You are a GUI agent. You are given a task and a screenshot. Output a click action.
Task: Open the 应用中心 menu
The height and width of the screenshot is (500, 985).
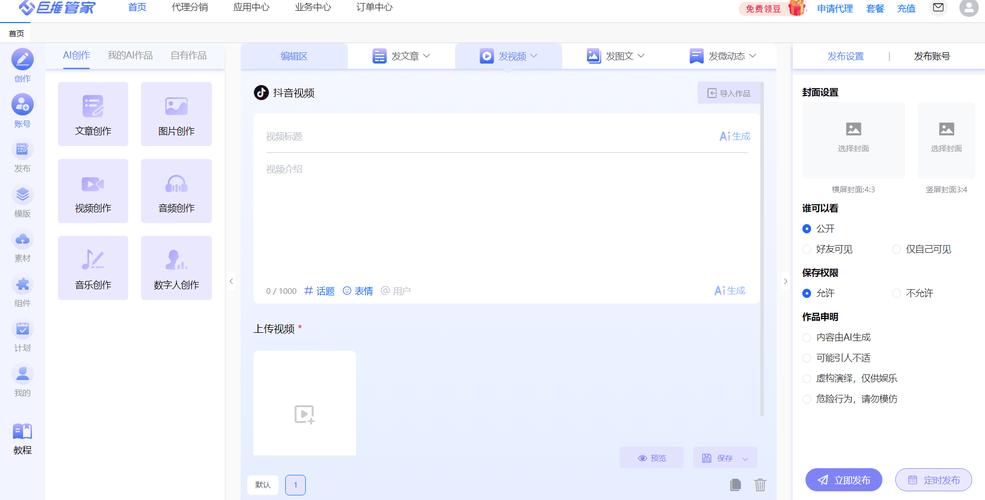point(251,8)
